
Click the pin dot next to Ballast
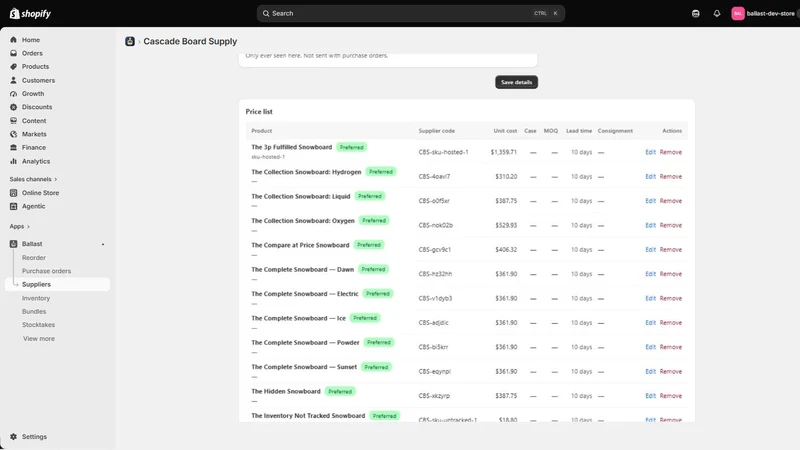pos(103,244)
